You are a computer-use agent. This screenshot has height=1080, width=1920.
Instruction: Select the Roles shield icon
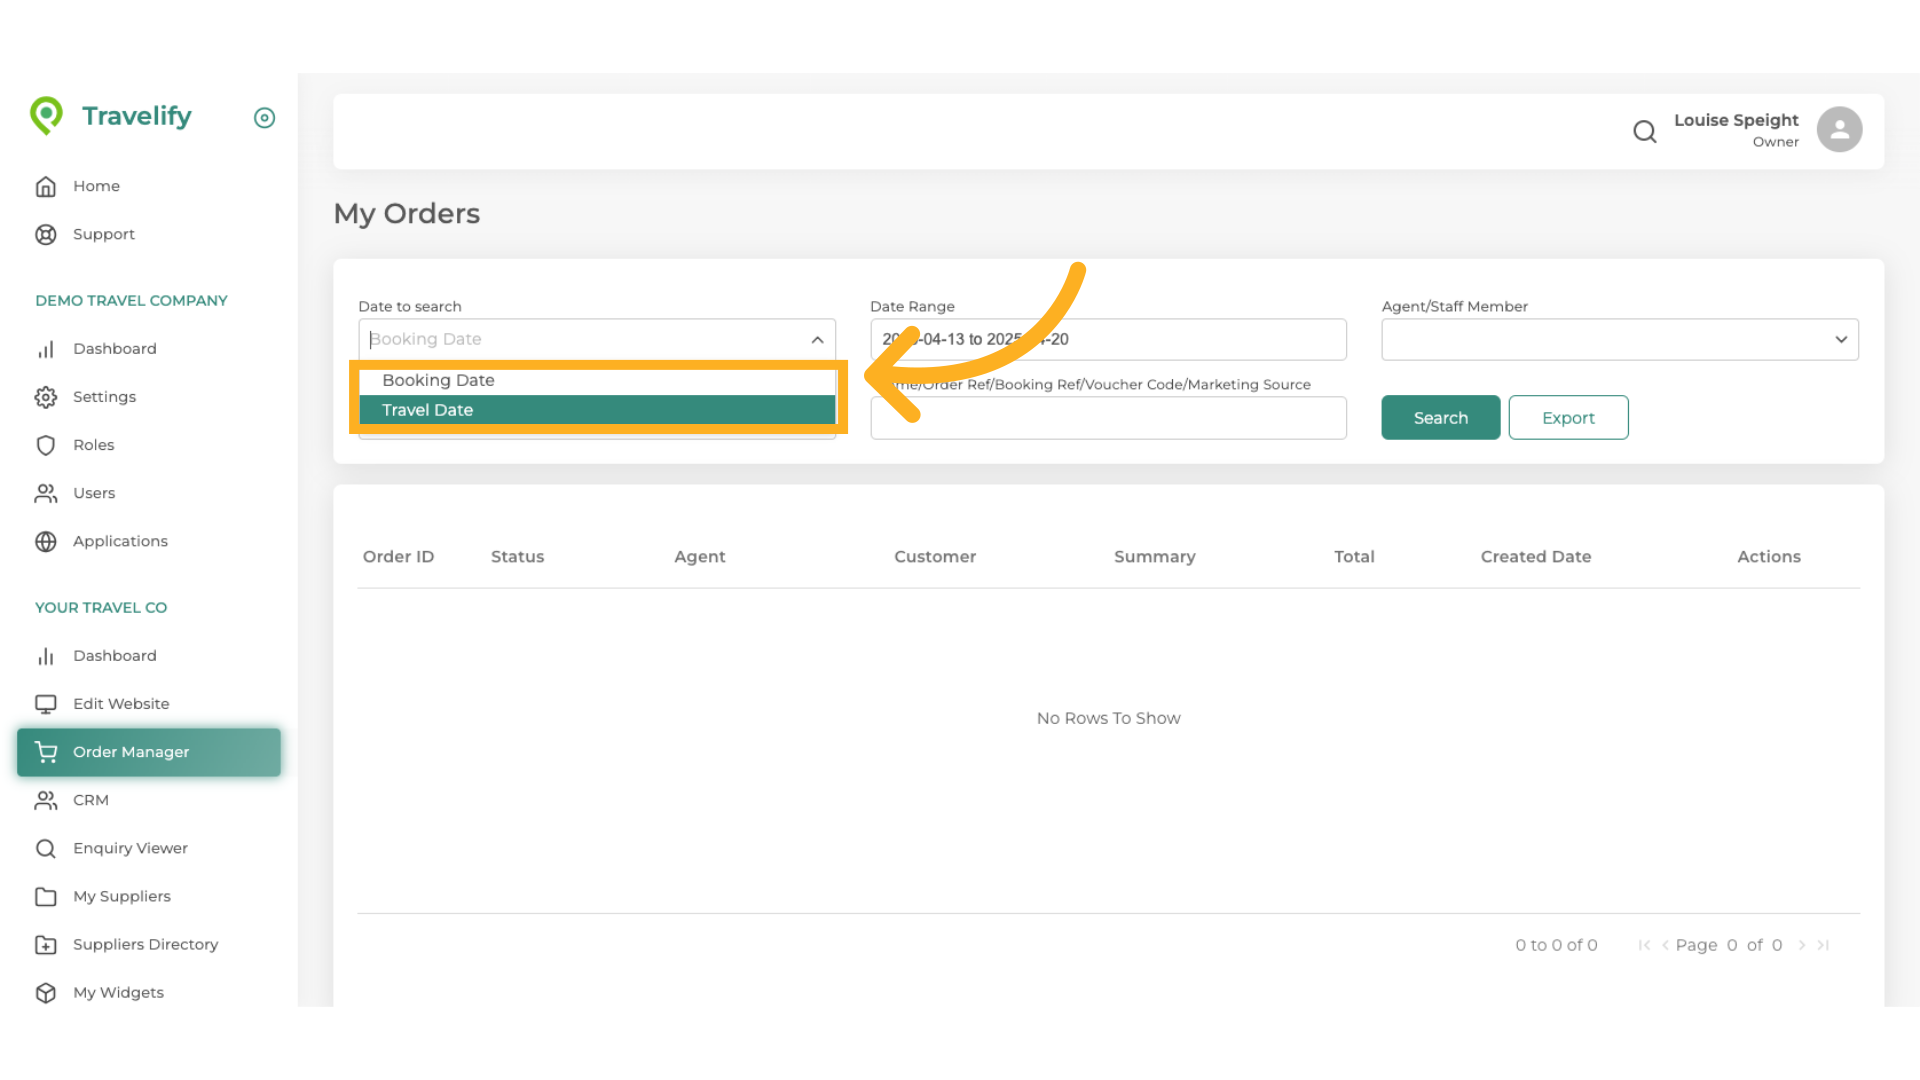pyautogui.click(x=46, y=445)
